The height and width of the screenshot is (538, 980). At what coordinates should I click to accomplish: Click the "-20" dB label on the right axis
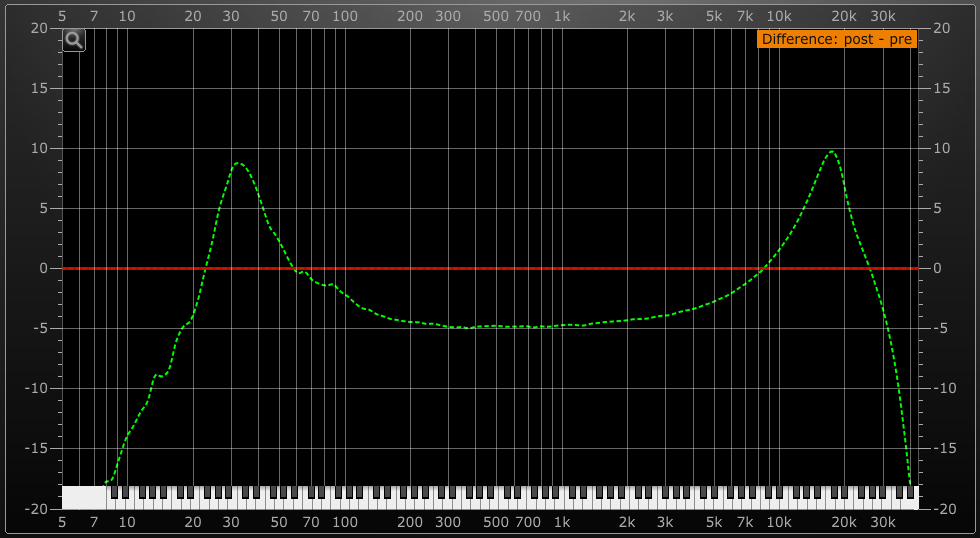tap(941, 508)
